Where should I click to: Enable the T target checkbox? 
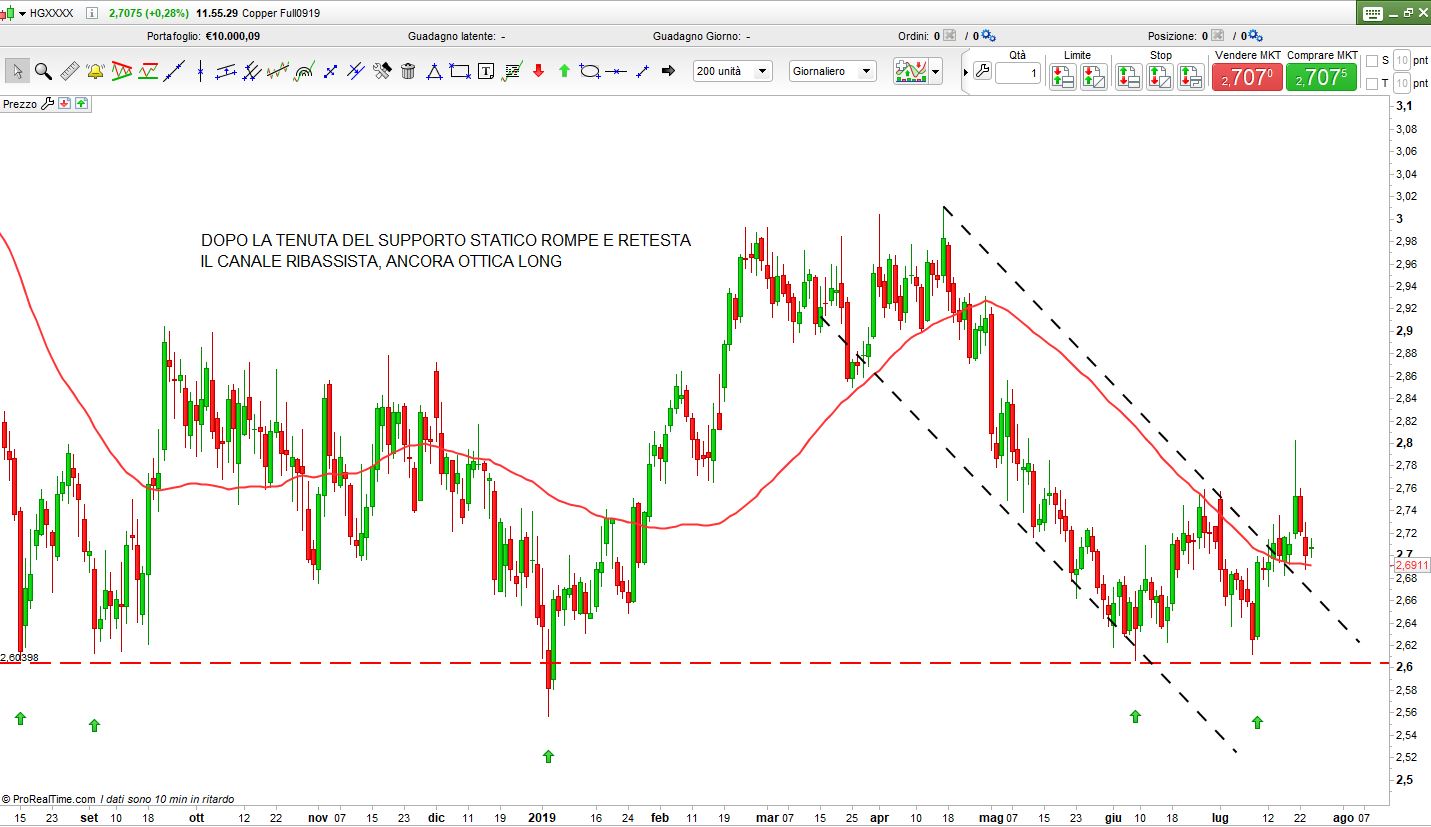tap(1372, 83)
